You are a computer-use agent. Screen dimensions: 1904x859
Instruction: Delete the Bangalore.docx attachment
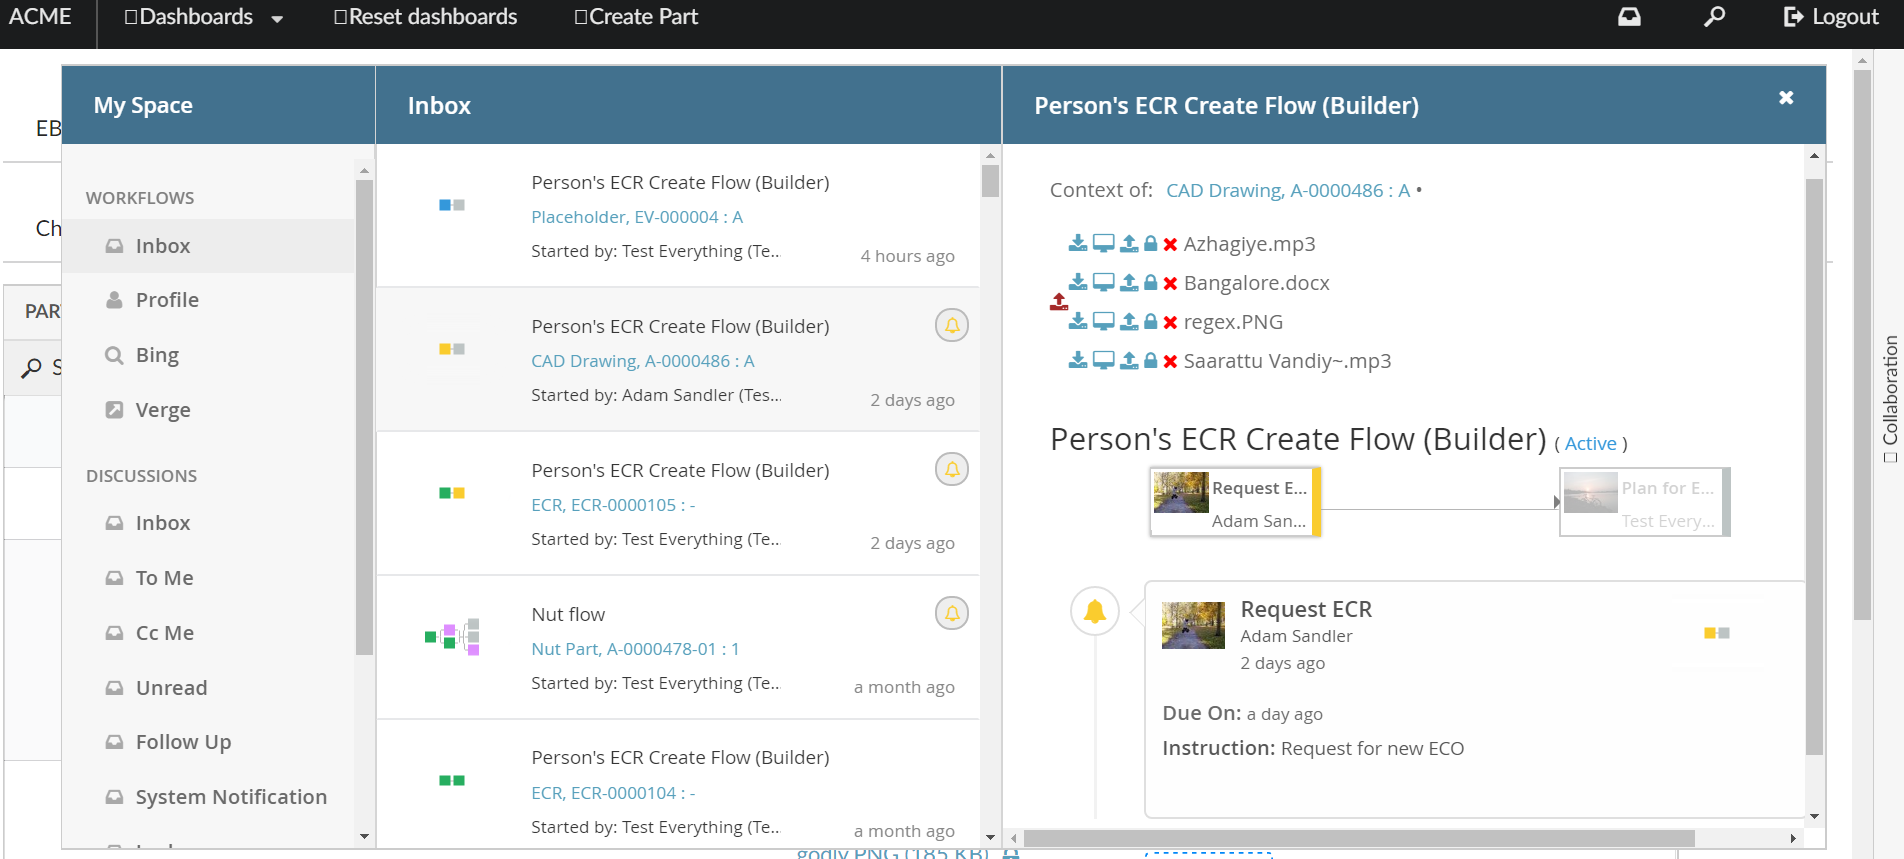[1170, 284]
